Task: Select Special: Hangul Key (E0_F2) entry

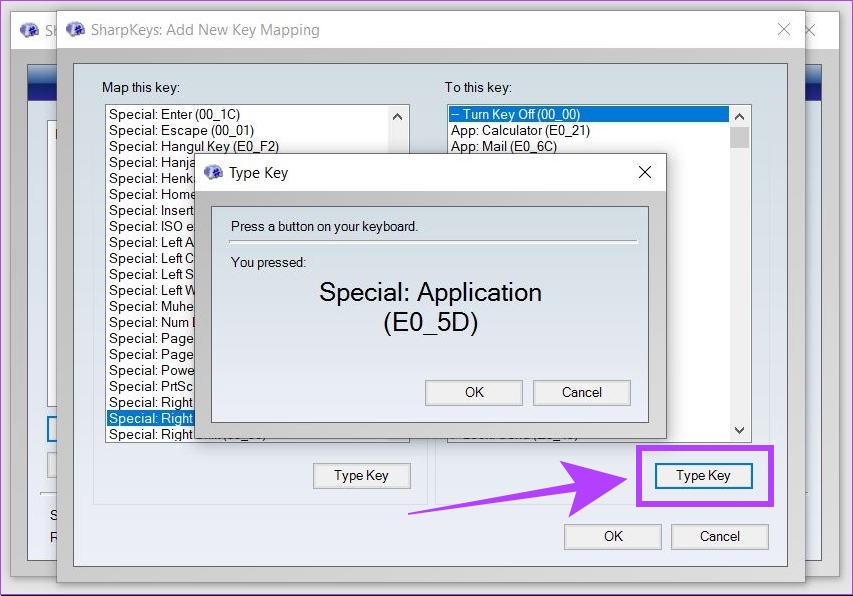Action: 248,146
